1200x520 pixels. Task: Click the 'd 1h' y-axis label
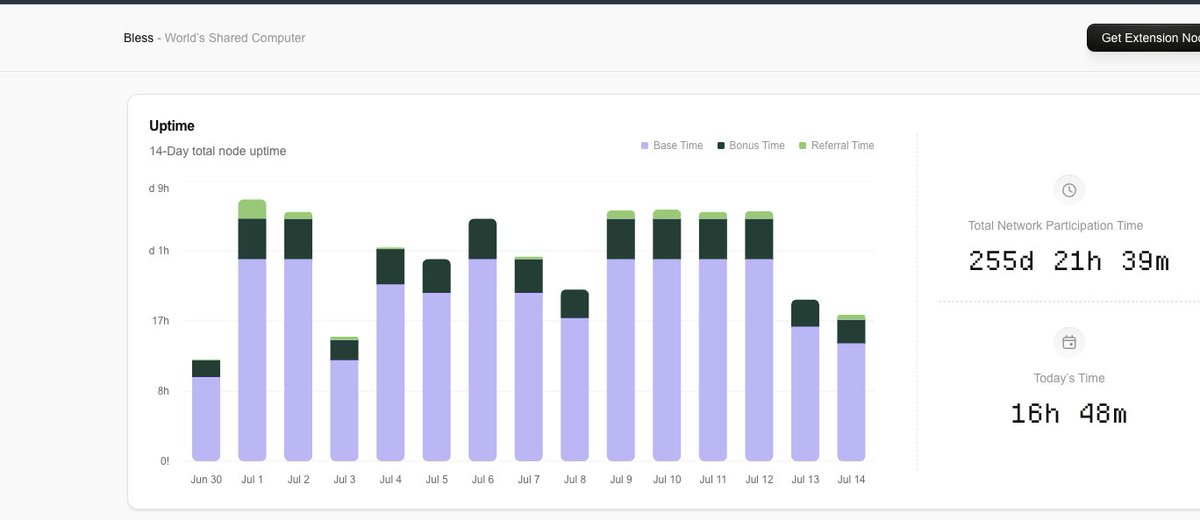[x=159, y=251]
